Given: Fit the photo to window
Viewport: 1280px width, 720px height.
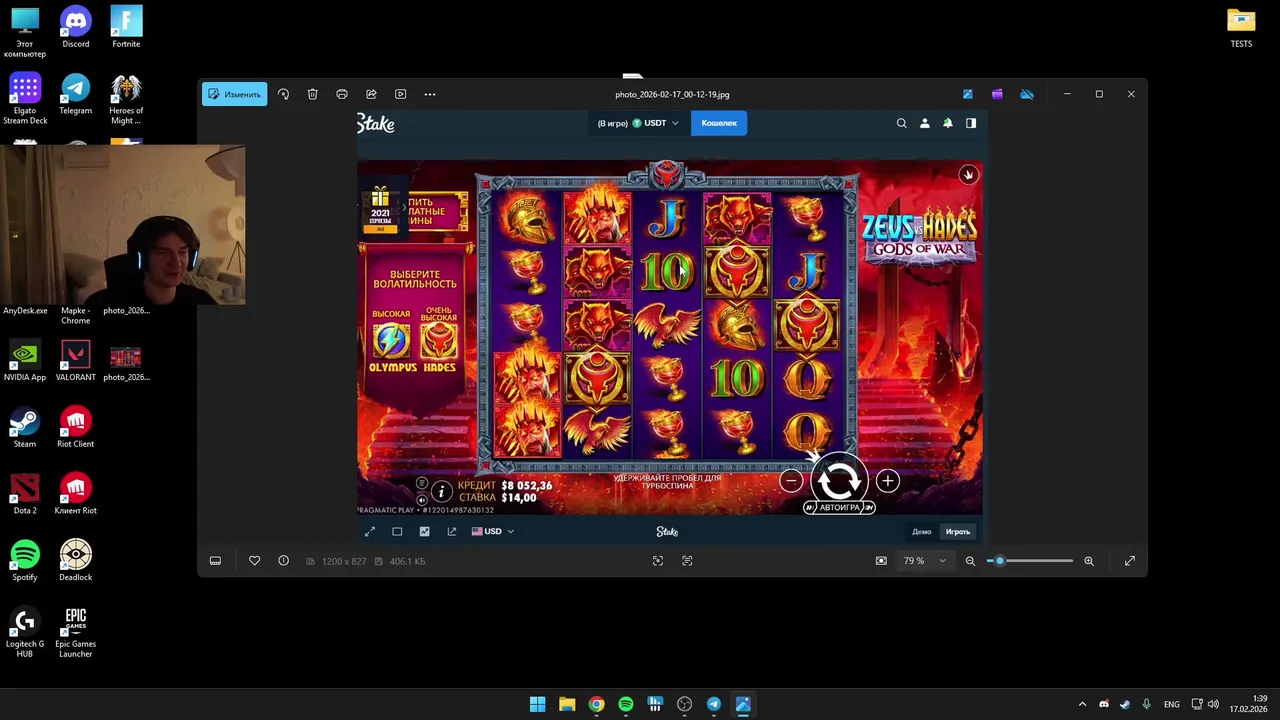Looking at the screenshot, I should click(881, 561).
